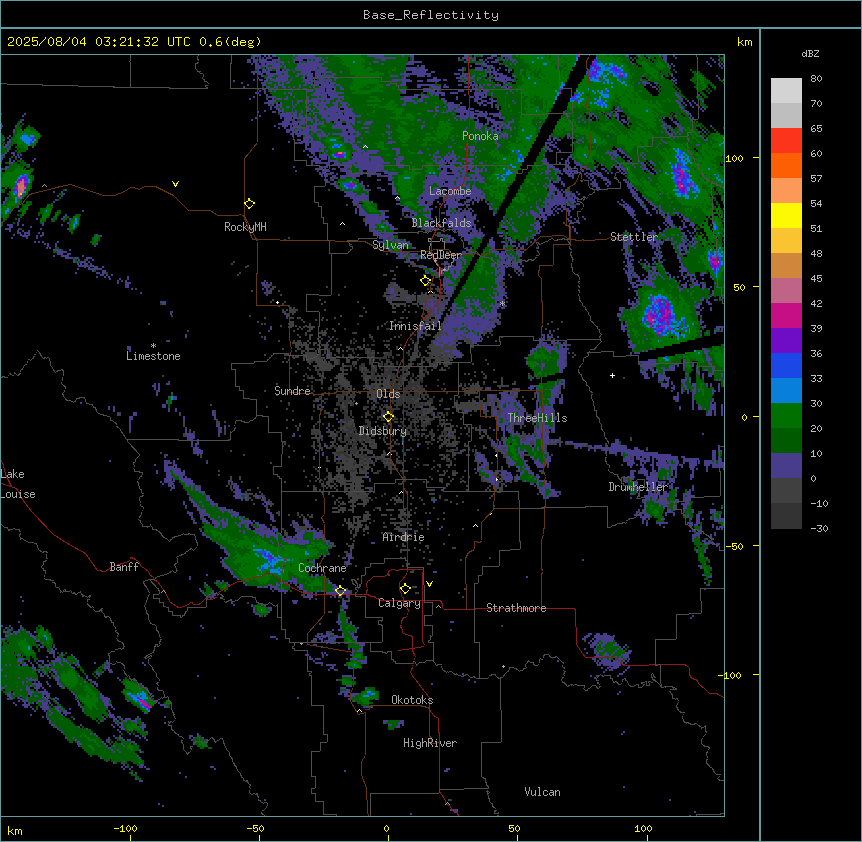Viewport: 862px width, 842px height.
Task: Click the Drumheller city label
Action: (638, 487)
